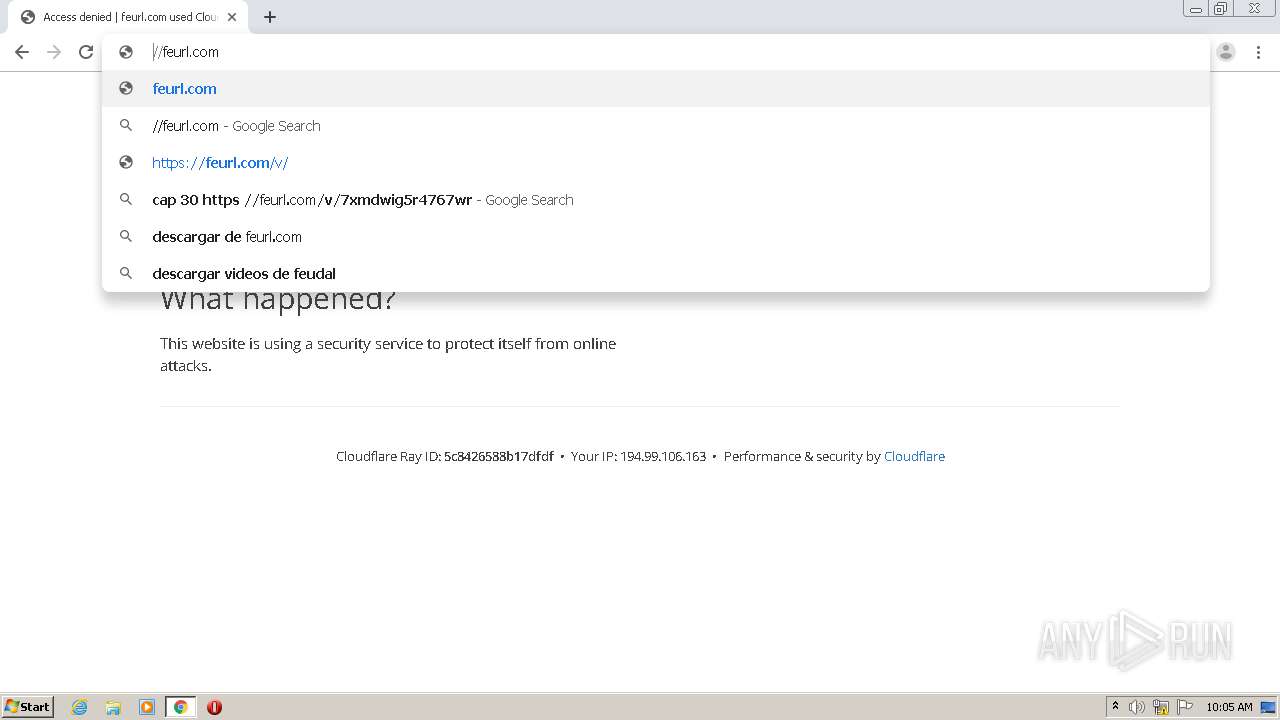This screenshot has height=720, width=1280.
Task: Open the network tray icon
Action: tap(1161, 707)
